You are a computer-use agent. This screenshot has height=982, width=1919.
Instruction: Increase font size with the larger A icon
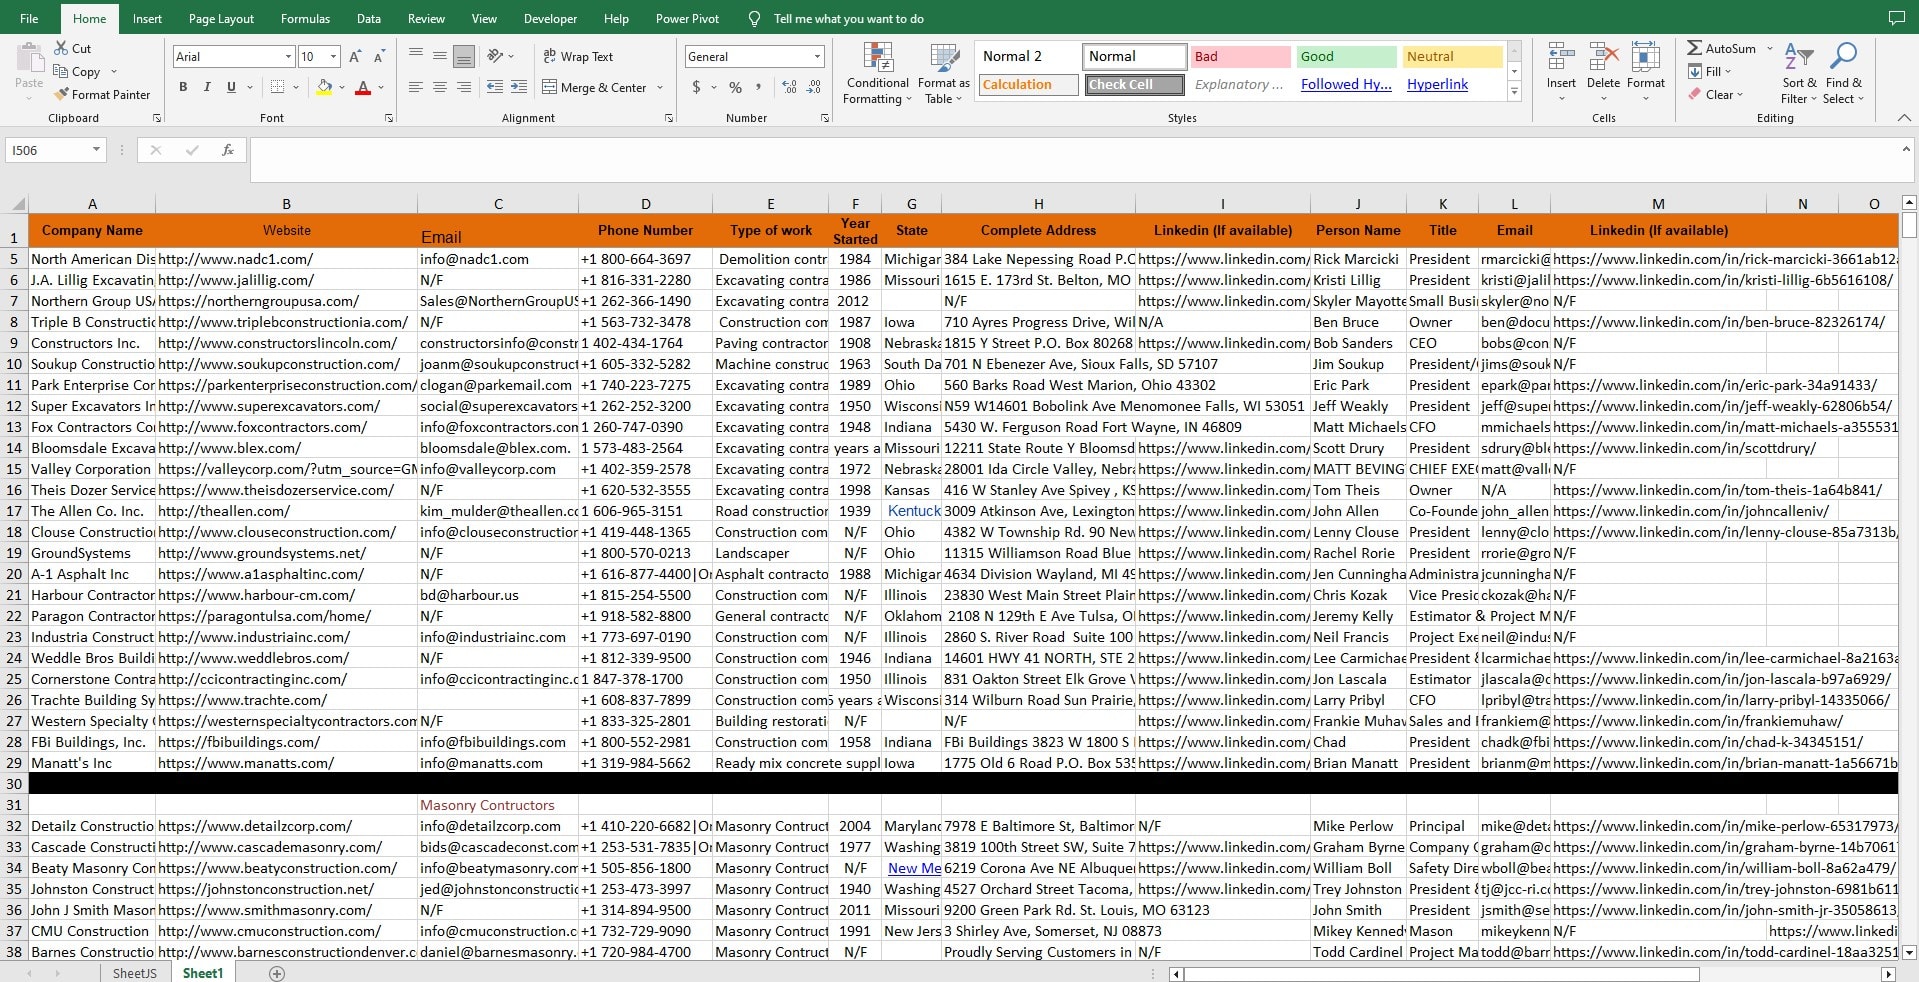click(x=355, y=57)
